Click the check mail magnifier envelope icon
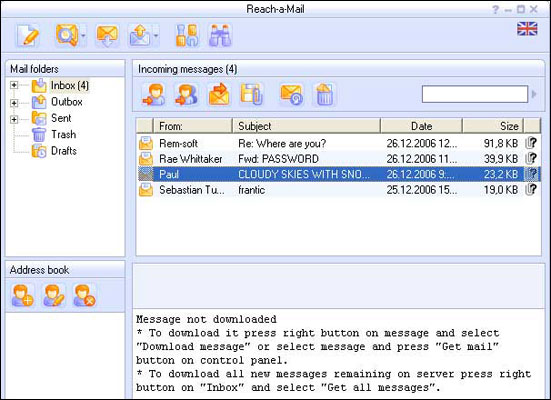 tap(67, 35)
